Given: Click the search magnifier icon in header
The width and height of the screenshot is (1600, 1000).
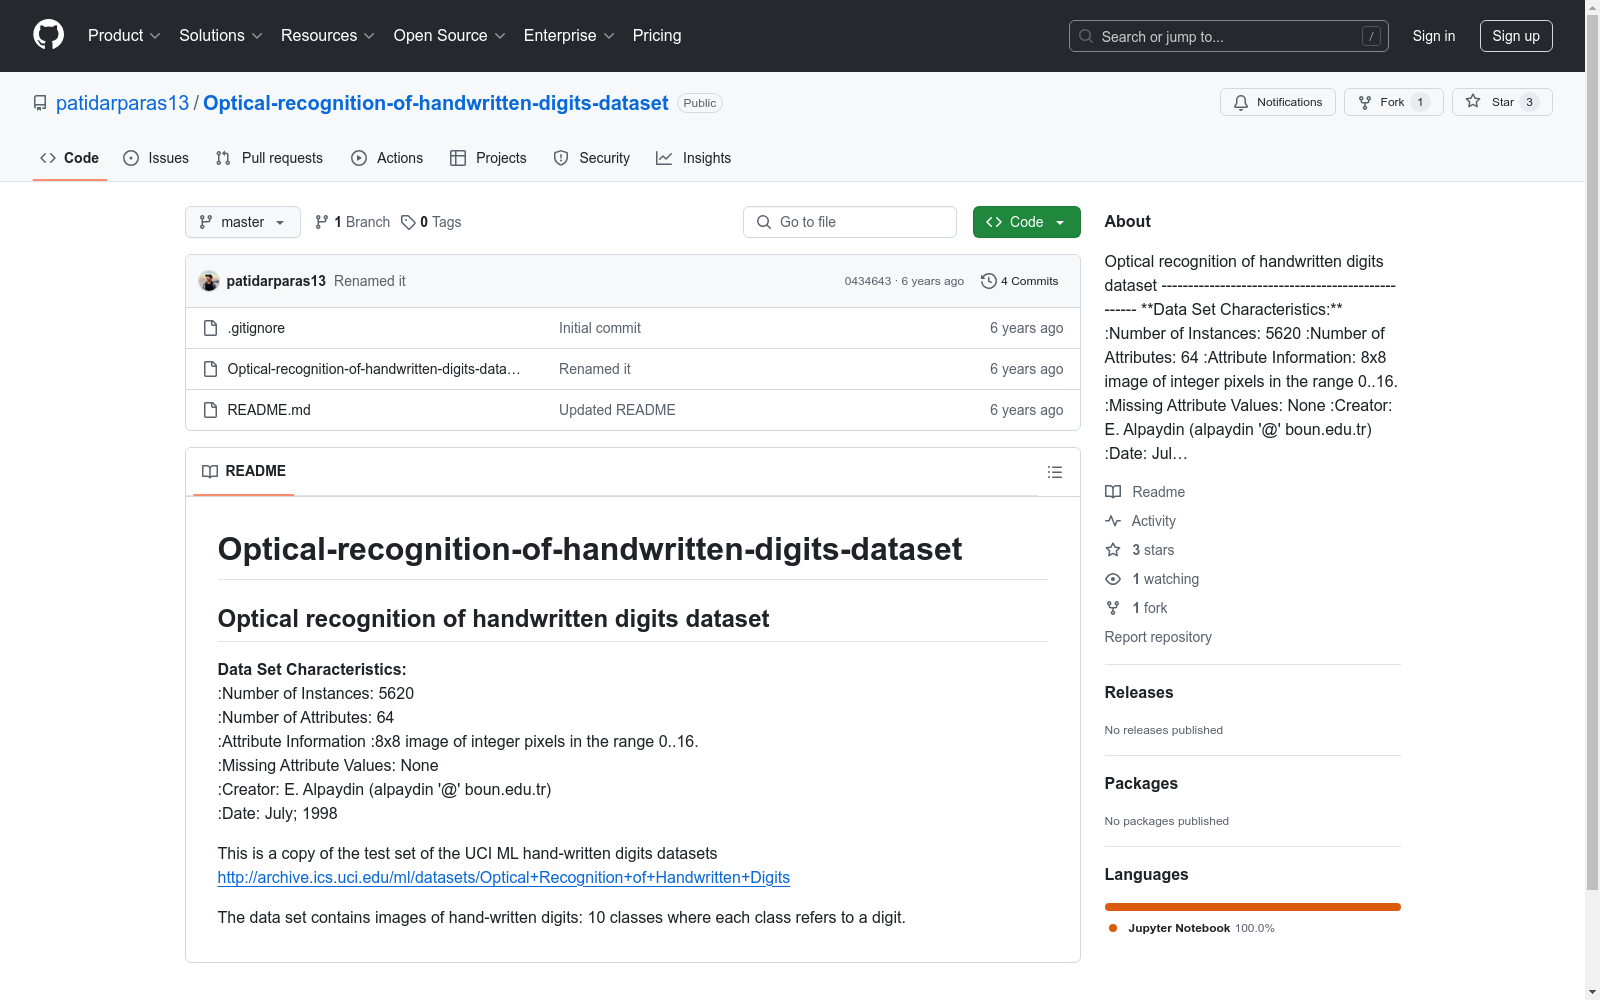Looking at the screenshot, I should point(1086,36).
